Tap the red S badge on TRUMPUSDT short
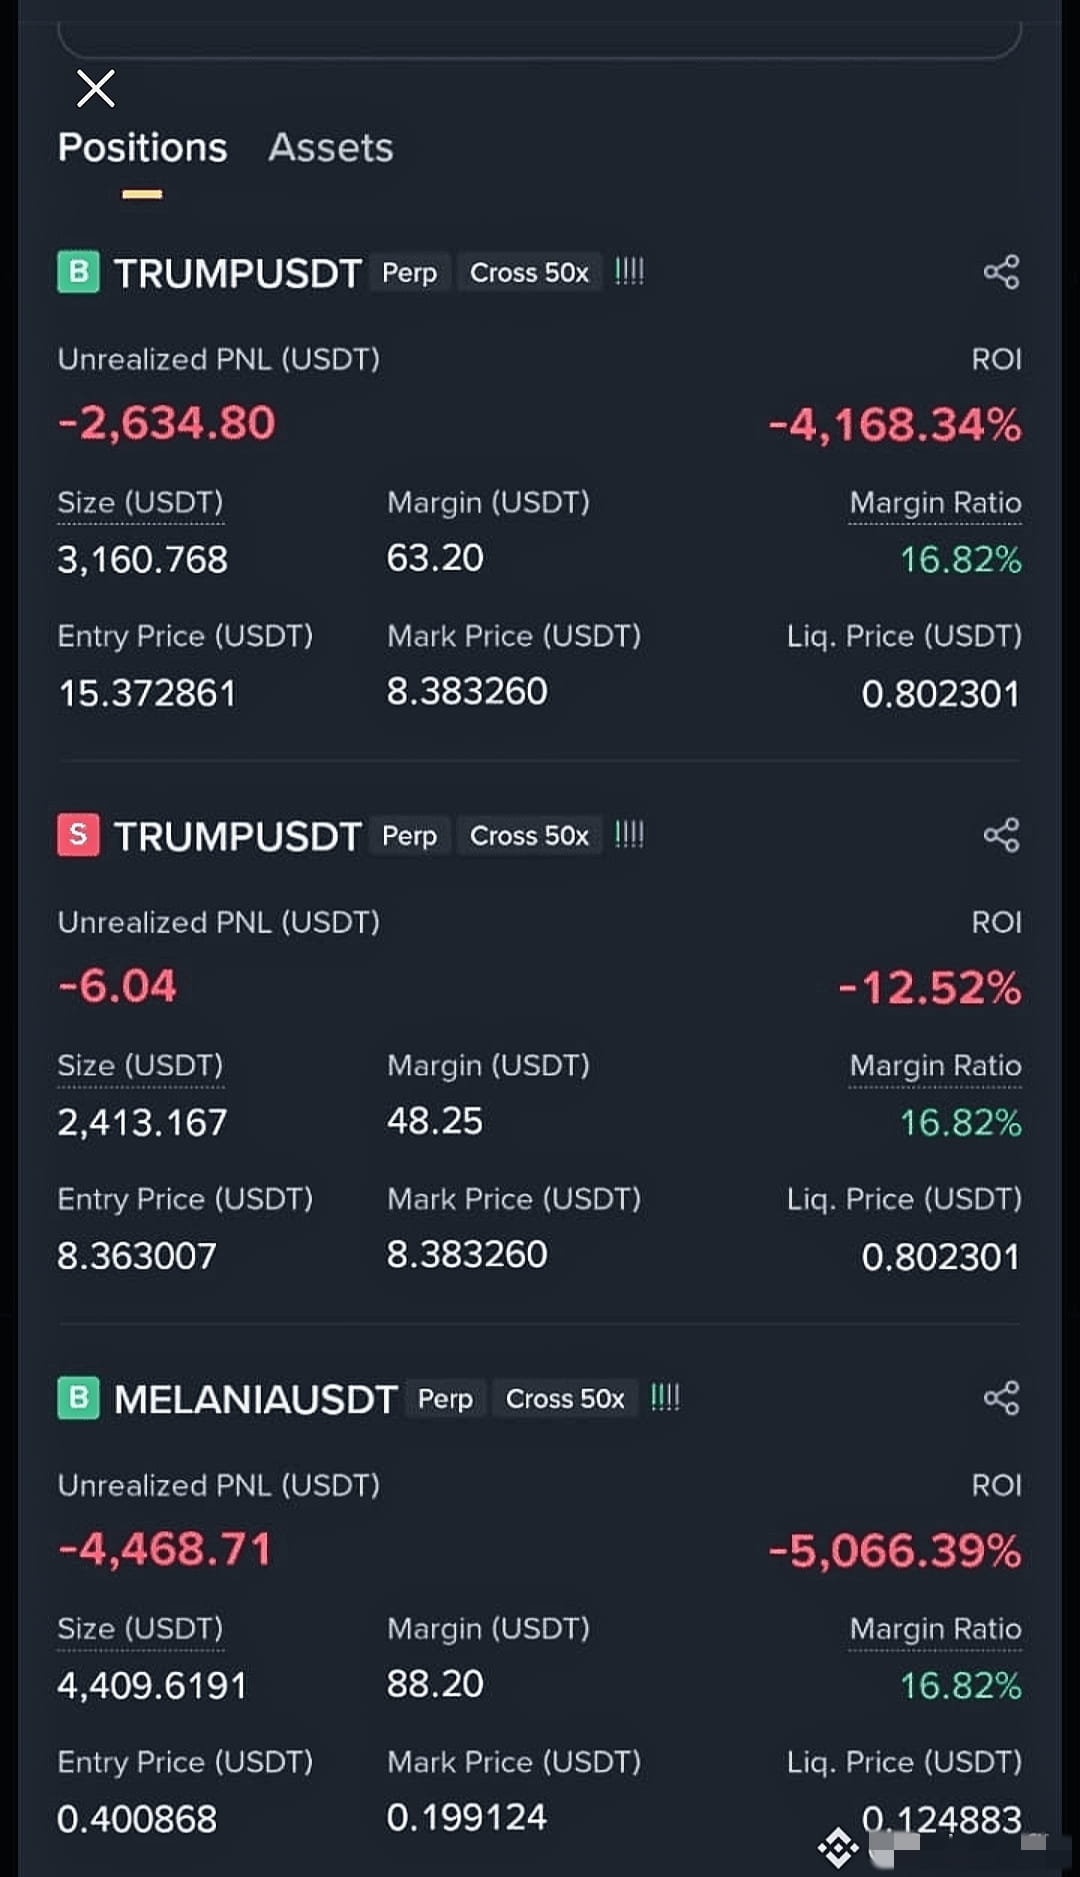This screenshot has height=1877, width=1080. 78,835
